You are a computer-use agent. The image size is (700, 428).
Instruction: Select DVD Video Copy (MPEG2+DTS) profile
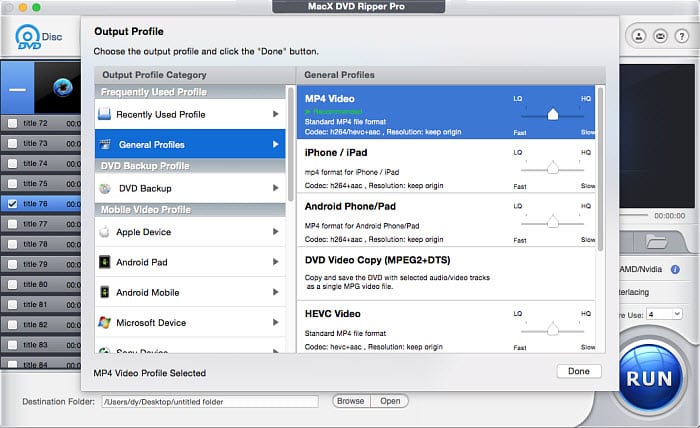tap(446, 274)
